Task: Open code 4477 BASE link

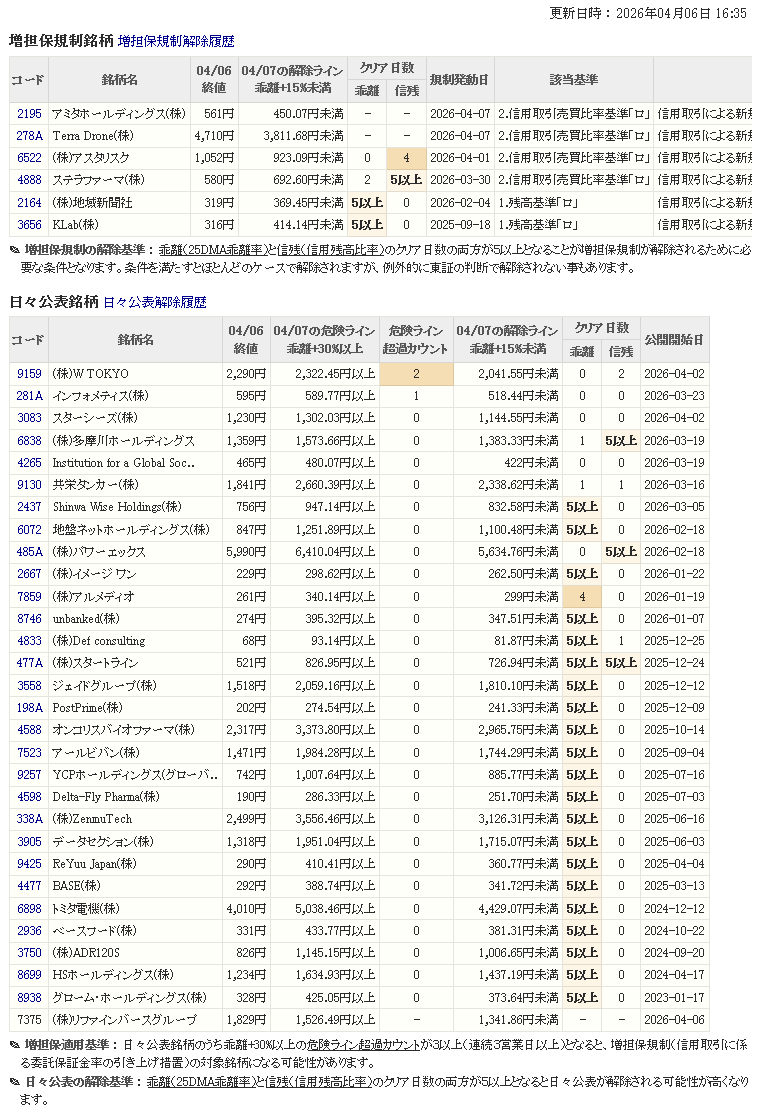Action: [x=29, y=885]
